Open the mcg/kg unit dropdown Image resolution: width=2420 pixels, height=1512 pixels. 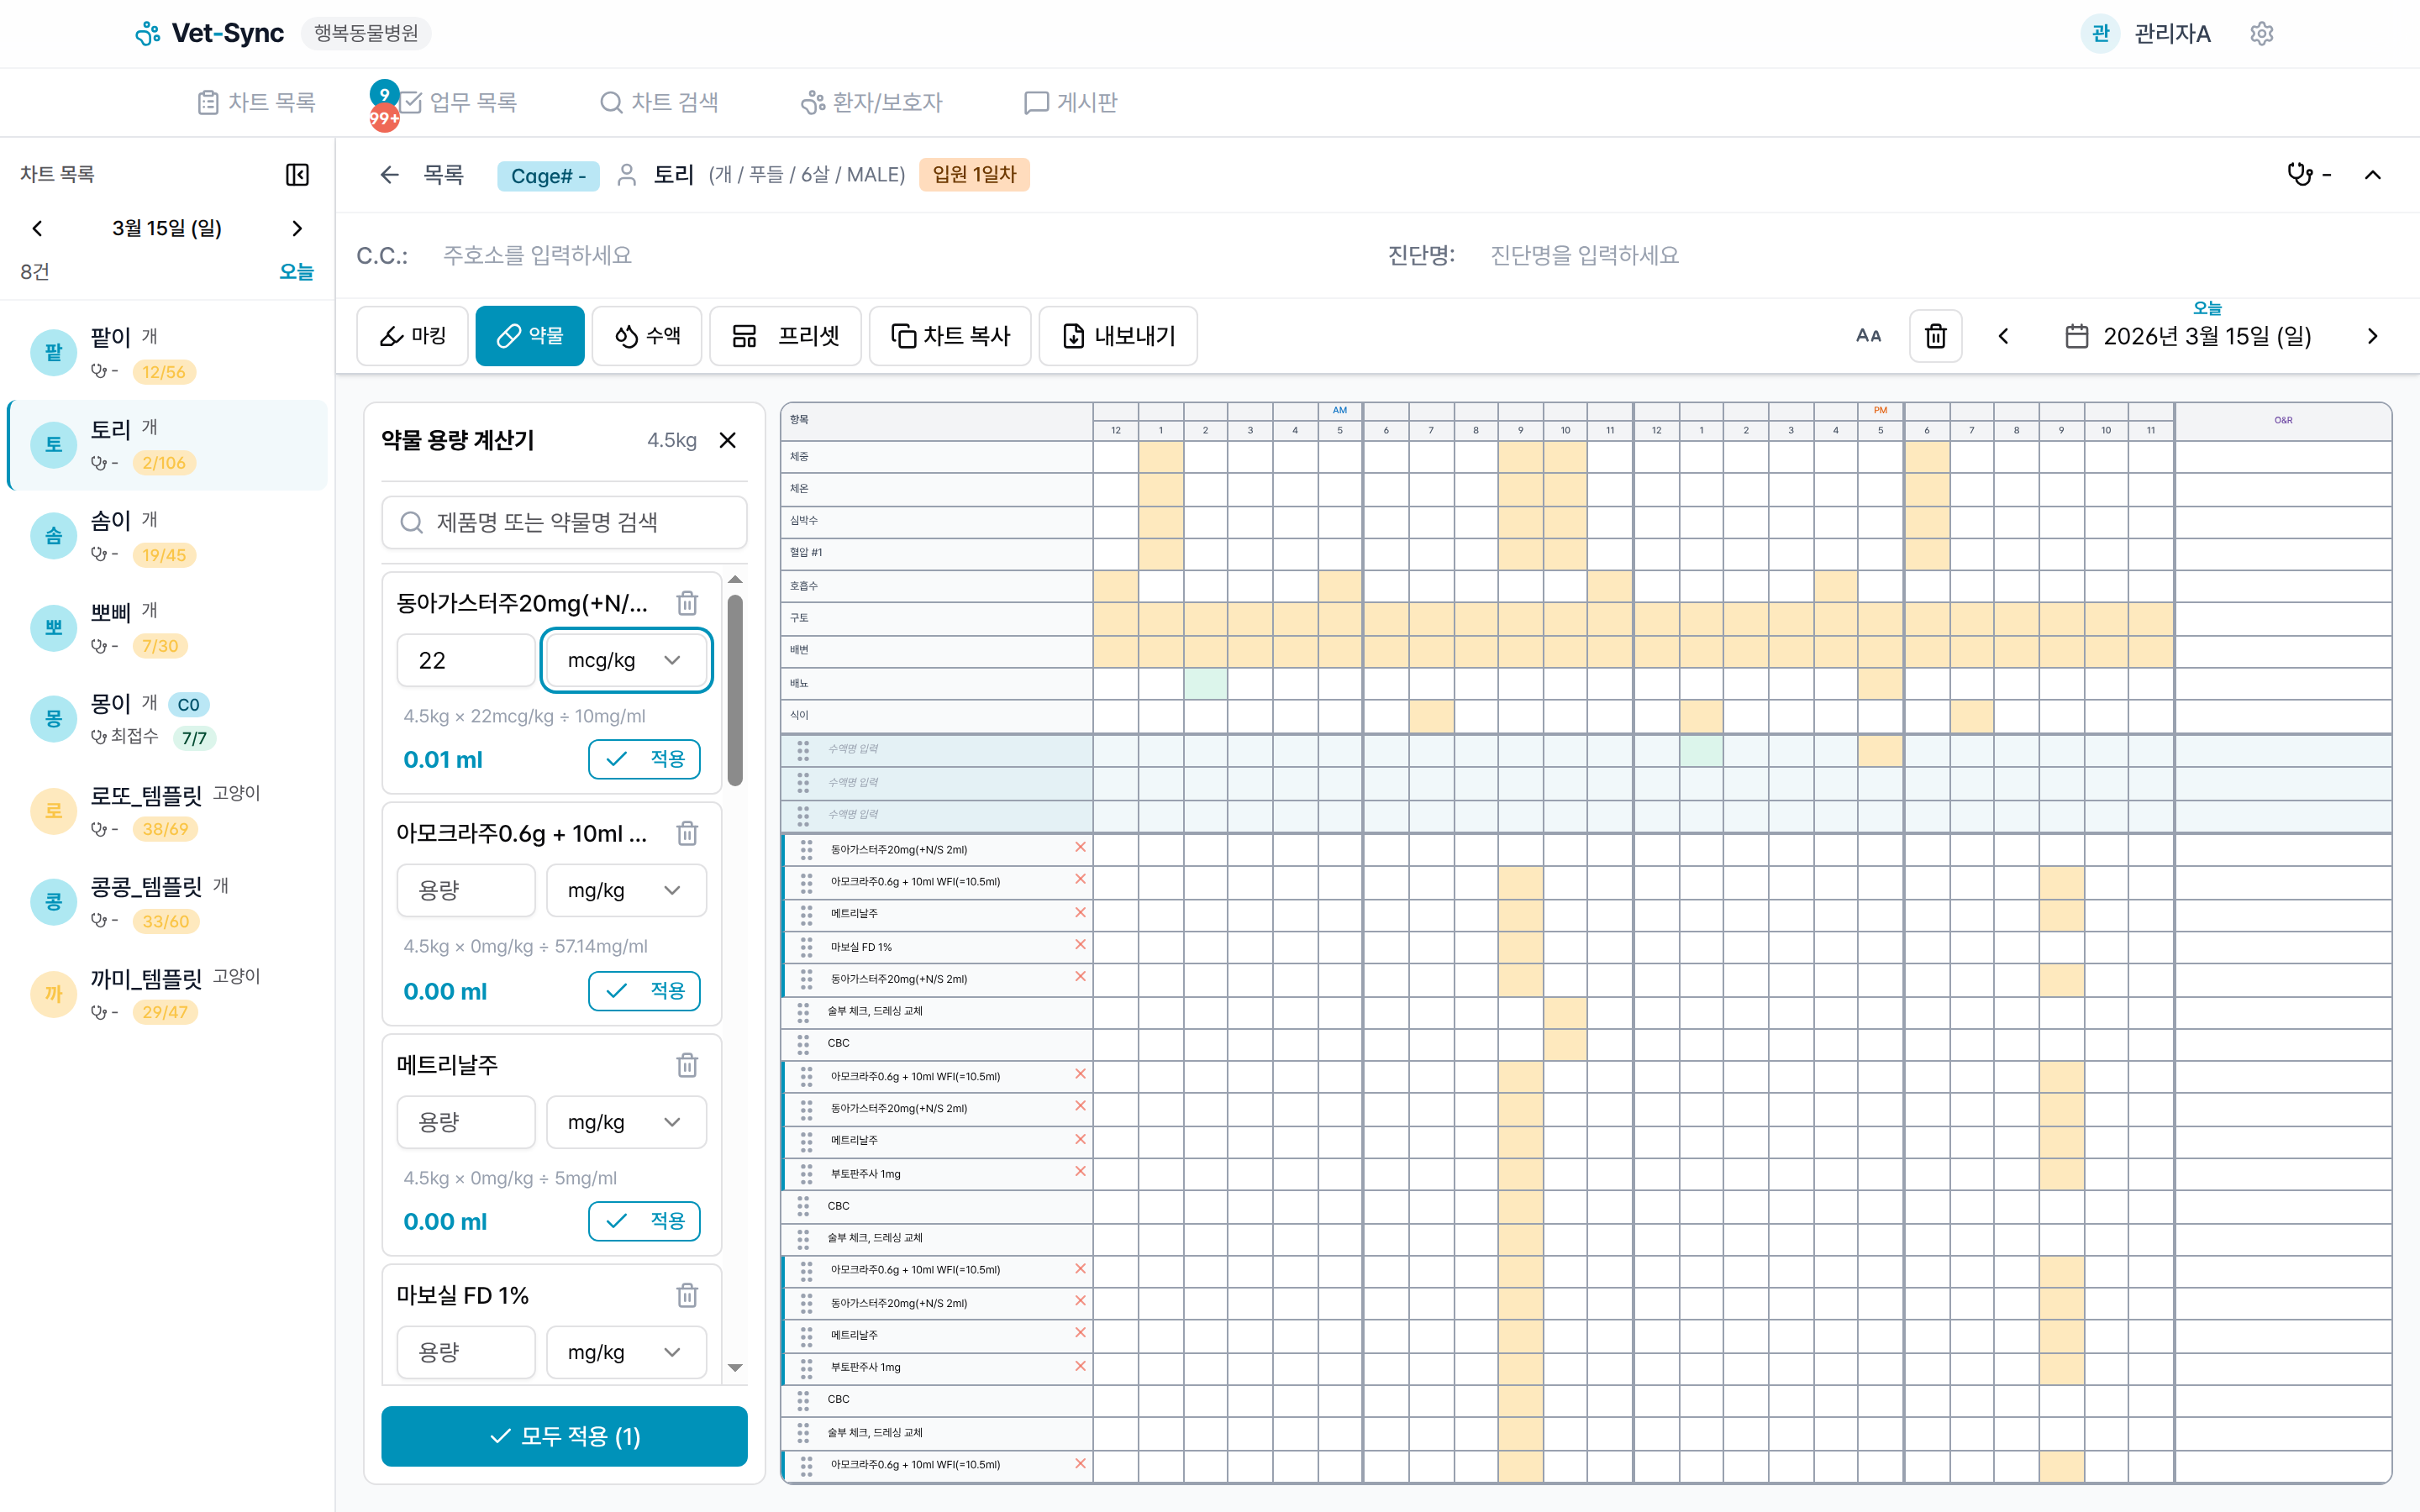(626, 660)
